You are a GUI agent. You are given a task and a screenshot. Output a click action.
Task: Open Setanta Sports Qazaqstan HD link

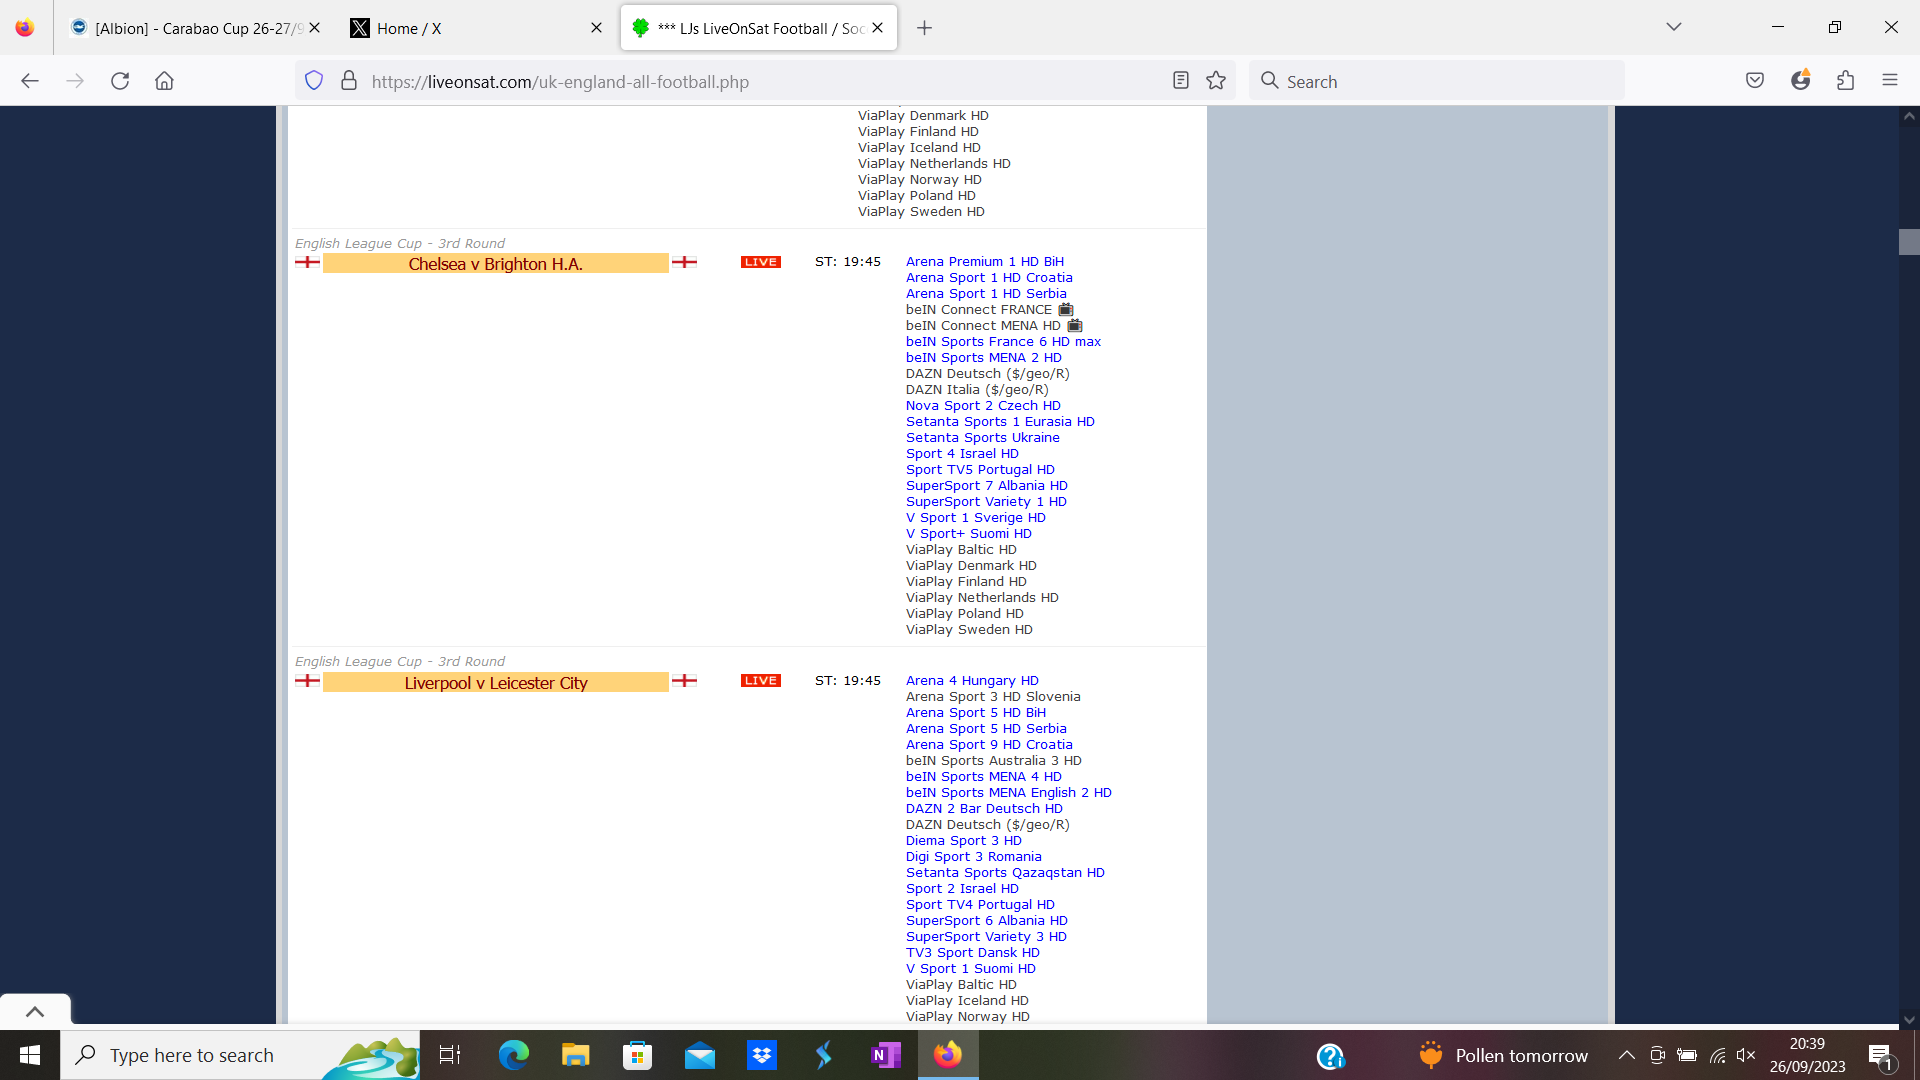(1005, 873)
